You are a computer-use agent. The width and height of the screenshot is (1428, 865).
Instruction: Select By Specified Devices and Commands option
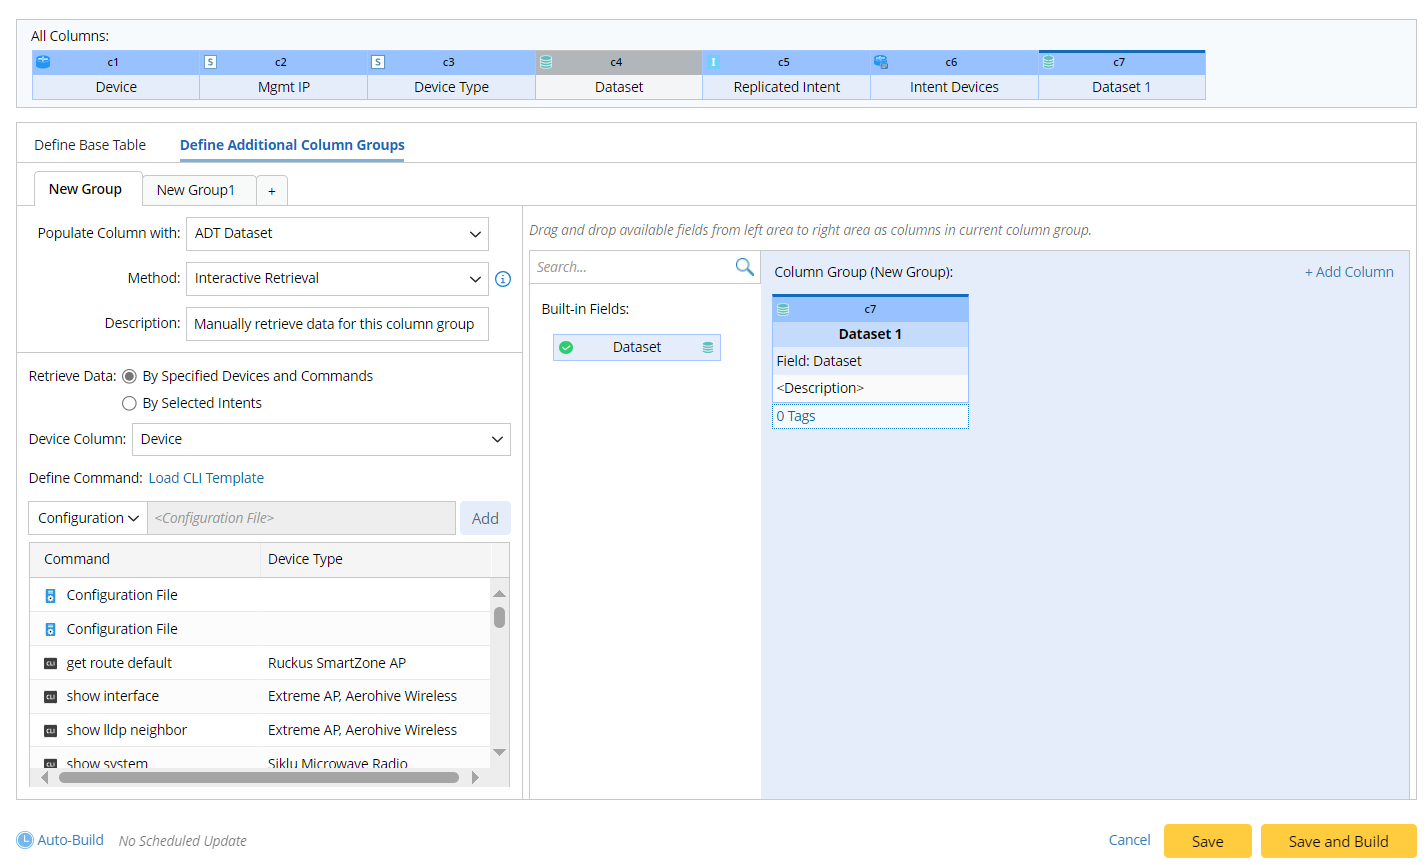coord(129,376)
